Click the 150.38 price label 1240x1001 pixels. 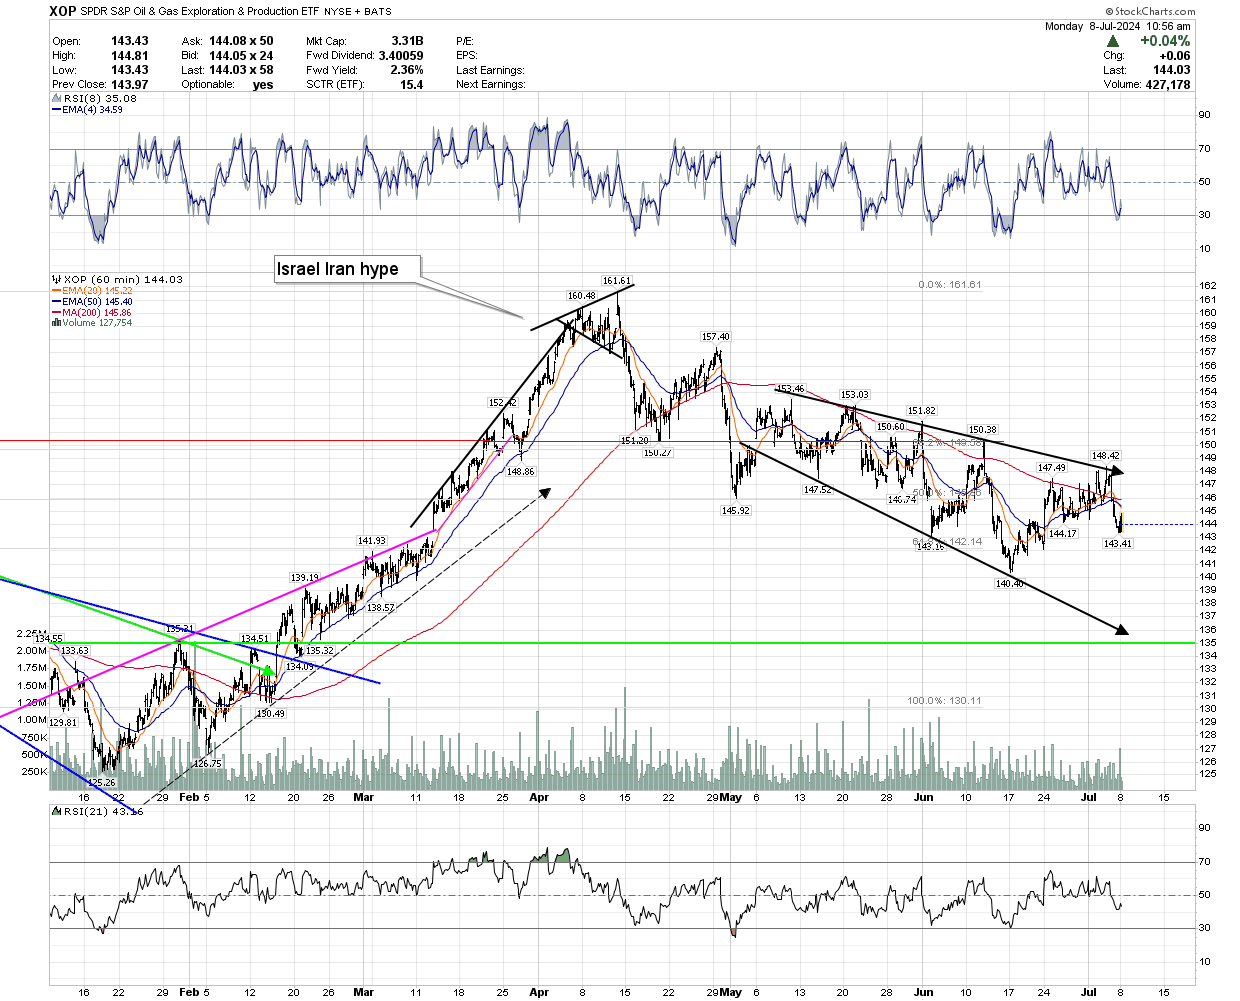point(983,430)
